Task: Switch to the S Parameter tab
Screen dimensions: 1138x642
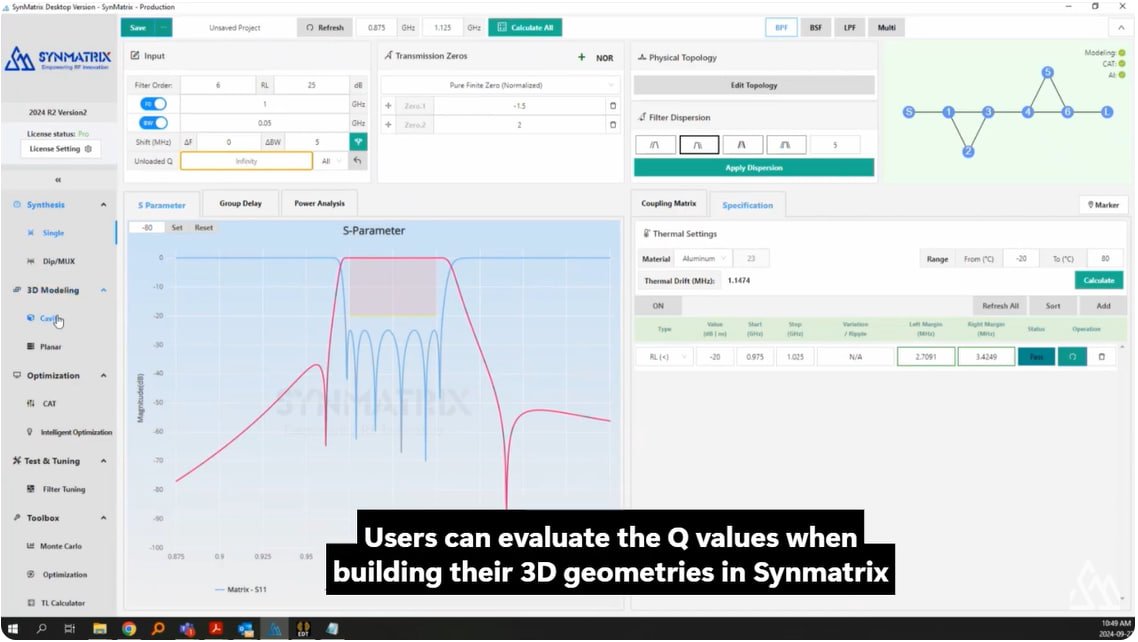Action: coord(162,205)
